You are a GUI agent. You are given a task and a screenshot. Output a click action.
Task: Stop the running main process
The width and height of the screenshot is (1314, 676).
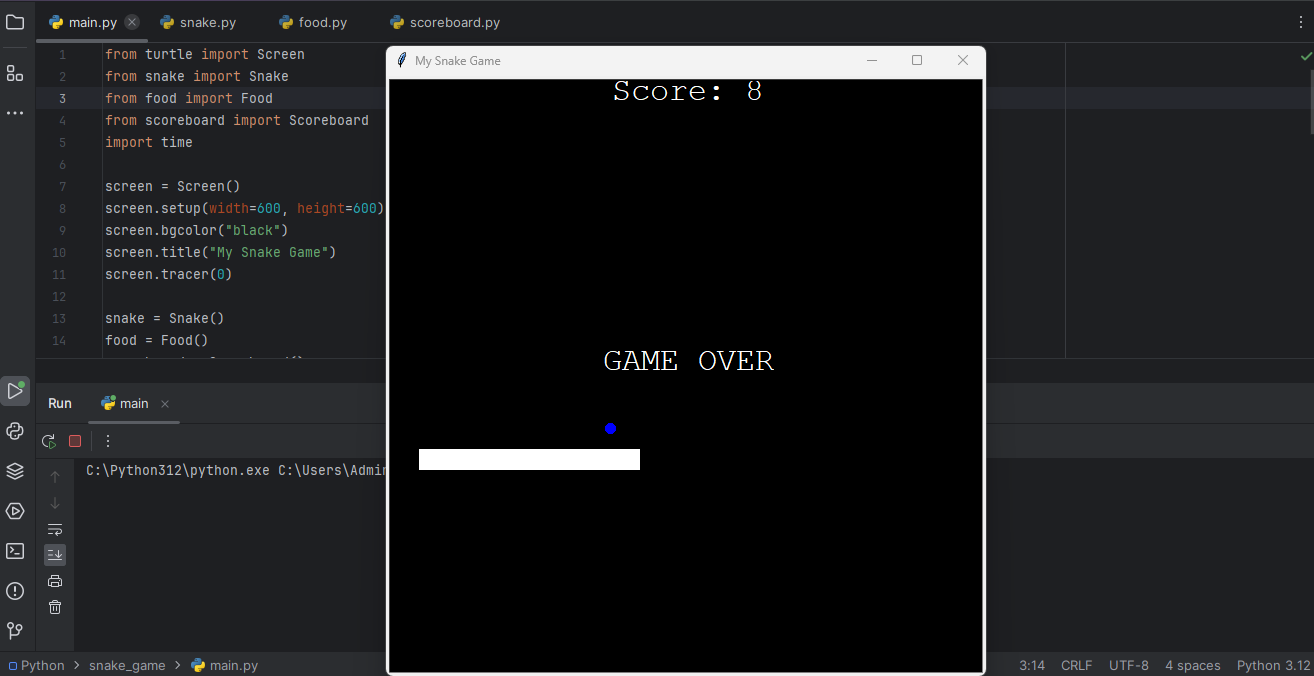click(x=75, y=441)
